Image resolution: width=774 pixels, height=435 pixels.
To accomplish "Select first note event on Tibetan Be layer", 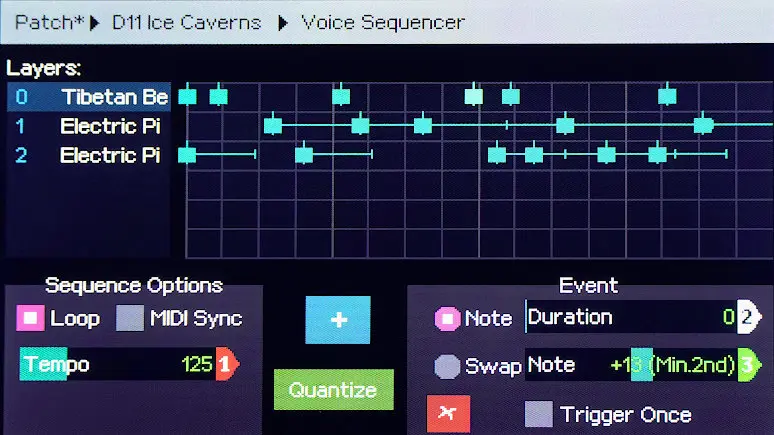I will click(187, 96).
